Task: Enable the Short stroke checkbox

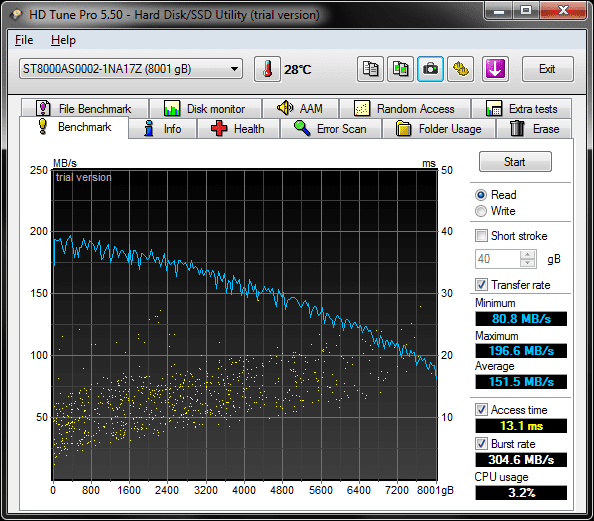Action: click(x=481, y=236)
